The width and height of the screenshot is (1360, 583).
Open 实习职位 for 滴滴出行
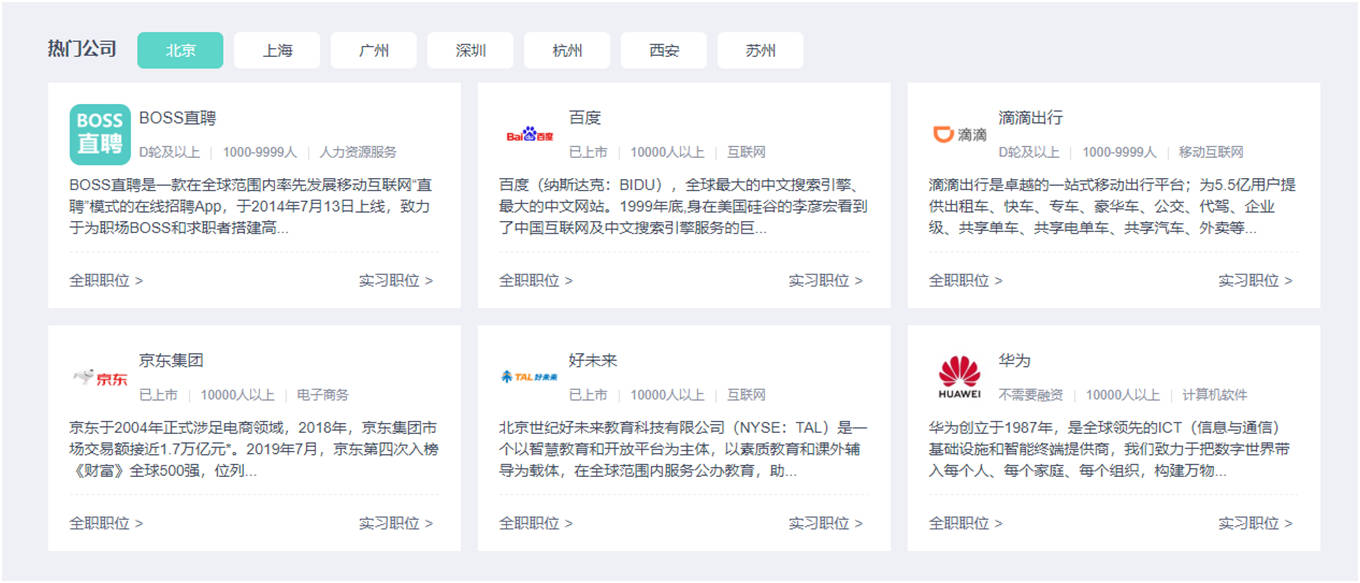1256,280
